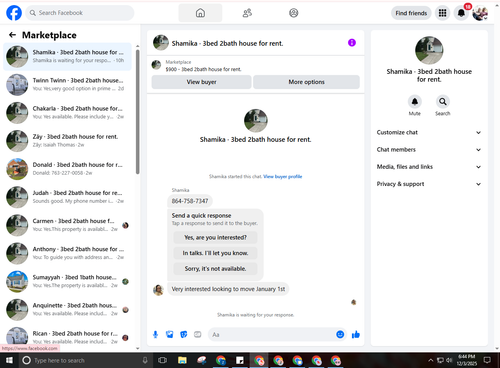The image size is (500, 368).
Task: Open the Windows Start menu
Action: [x=9, y=360]
